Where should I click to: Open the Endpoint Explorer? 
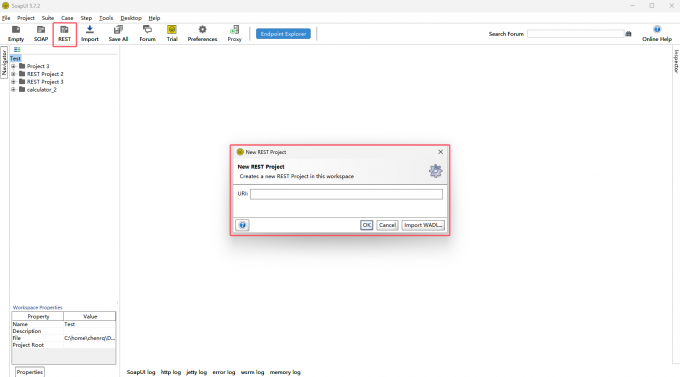click(x=283, y=34)
